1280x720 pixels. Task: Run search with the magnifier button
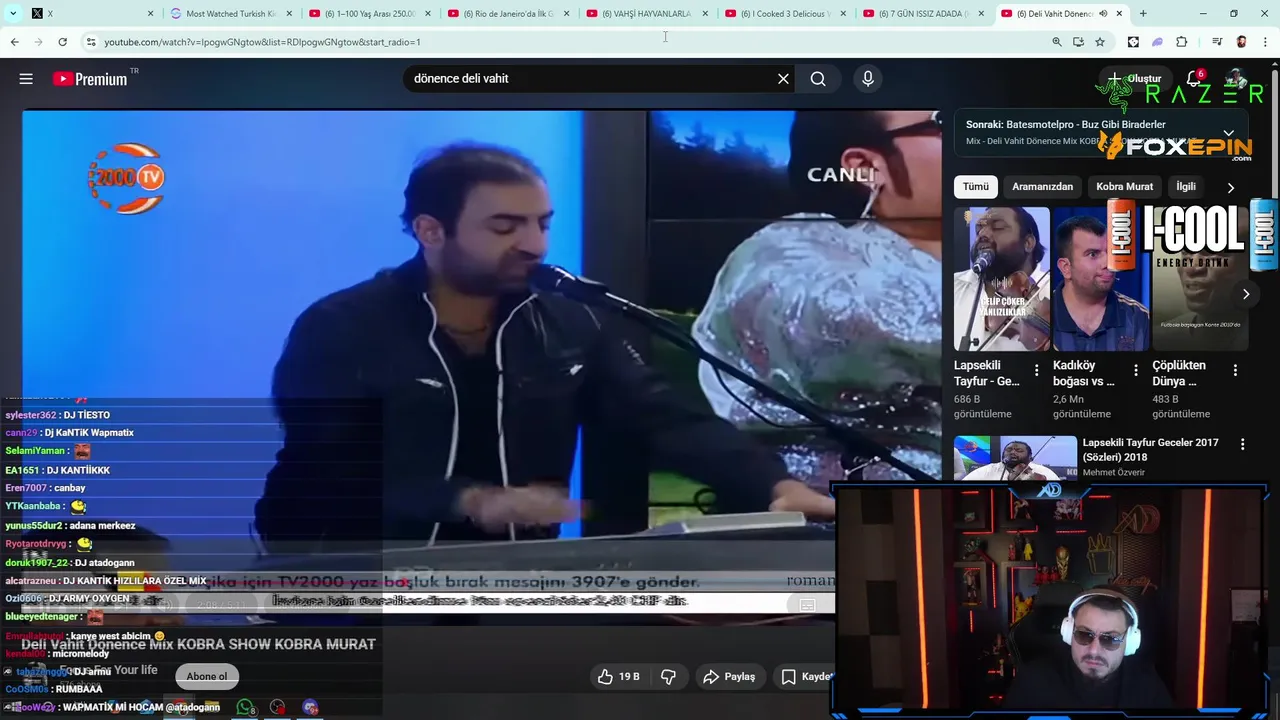[818, 79]
